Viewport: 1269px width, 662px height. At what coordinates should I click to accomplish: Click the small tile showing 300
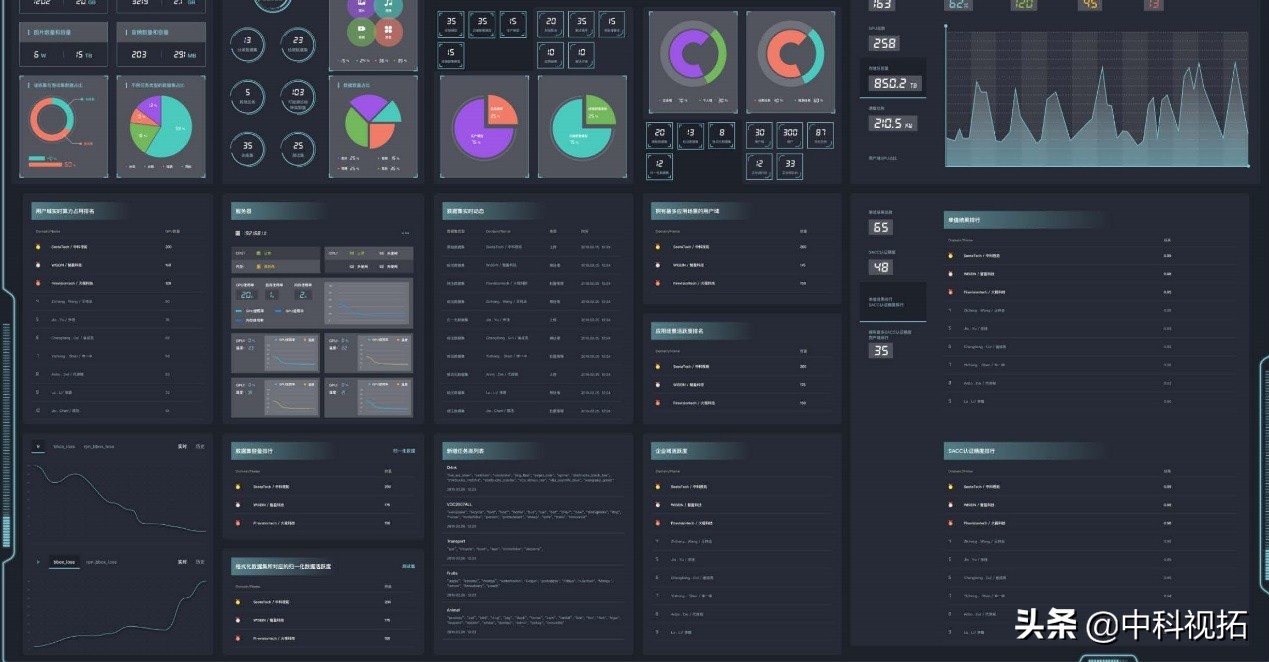(790, 134)
